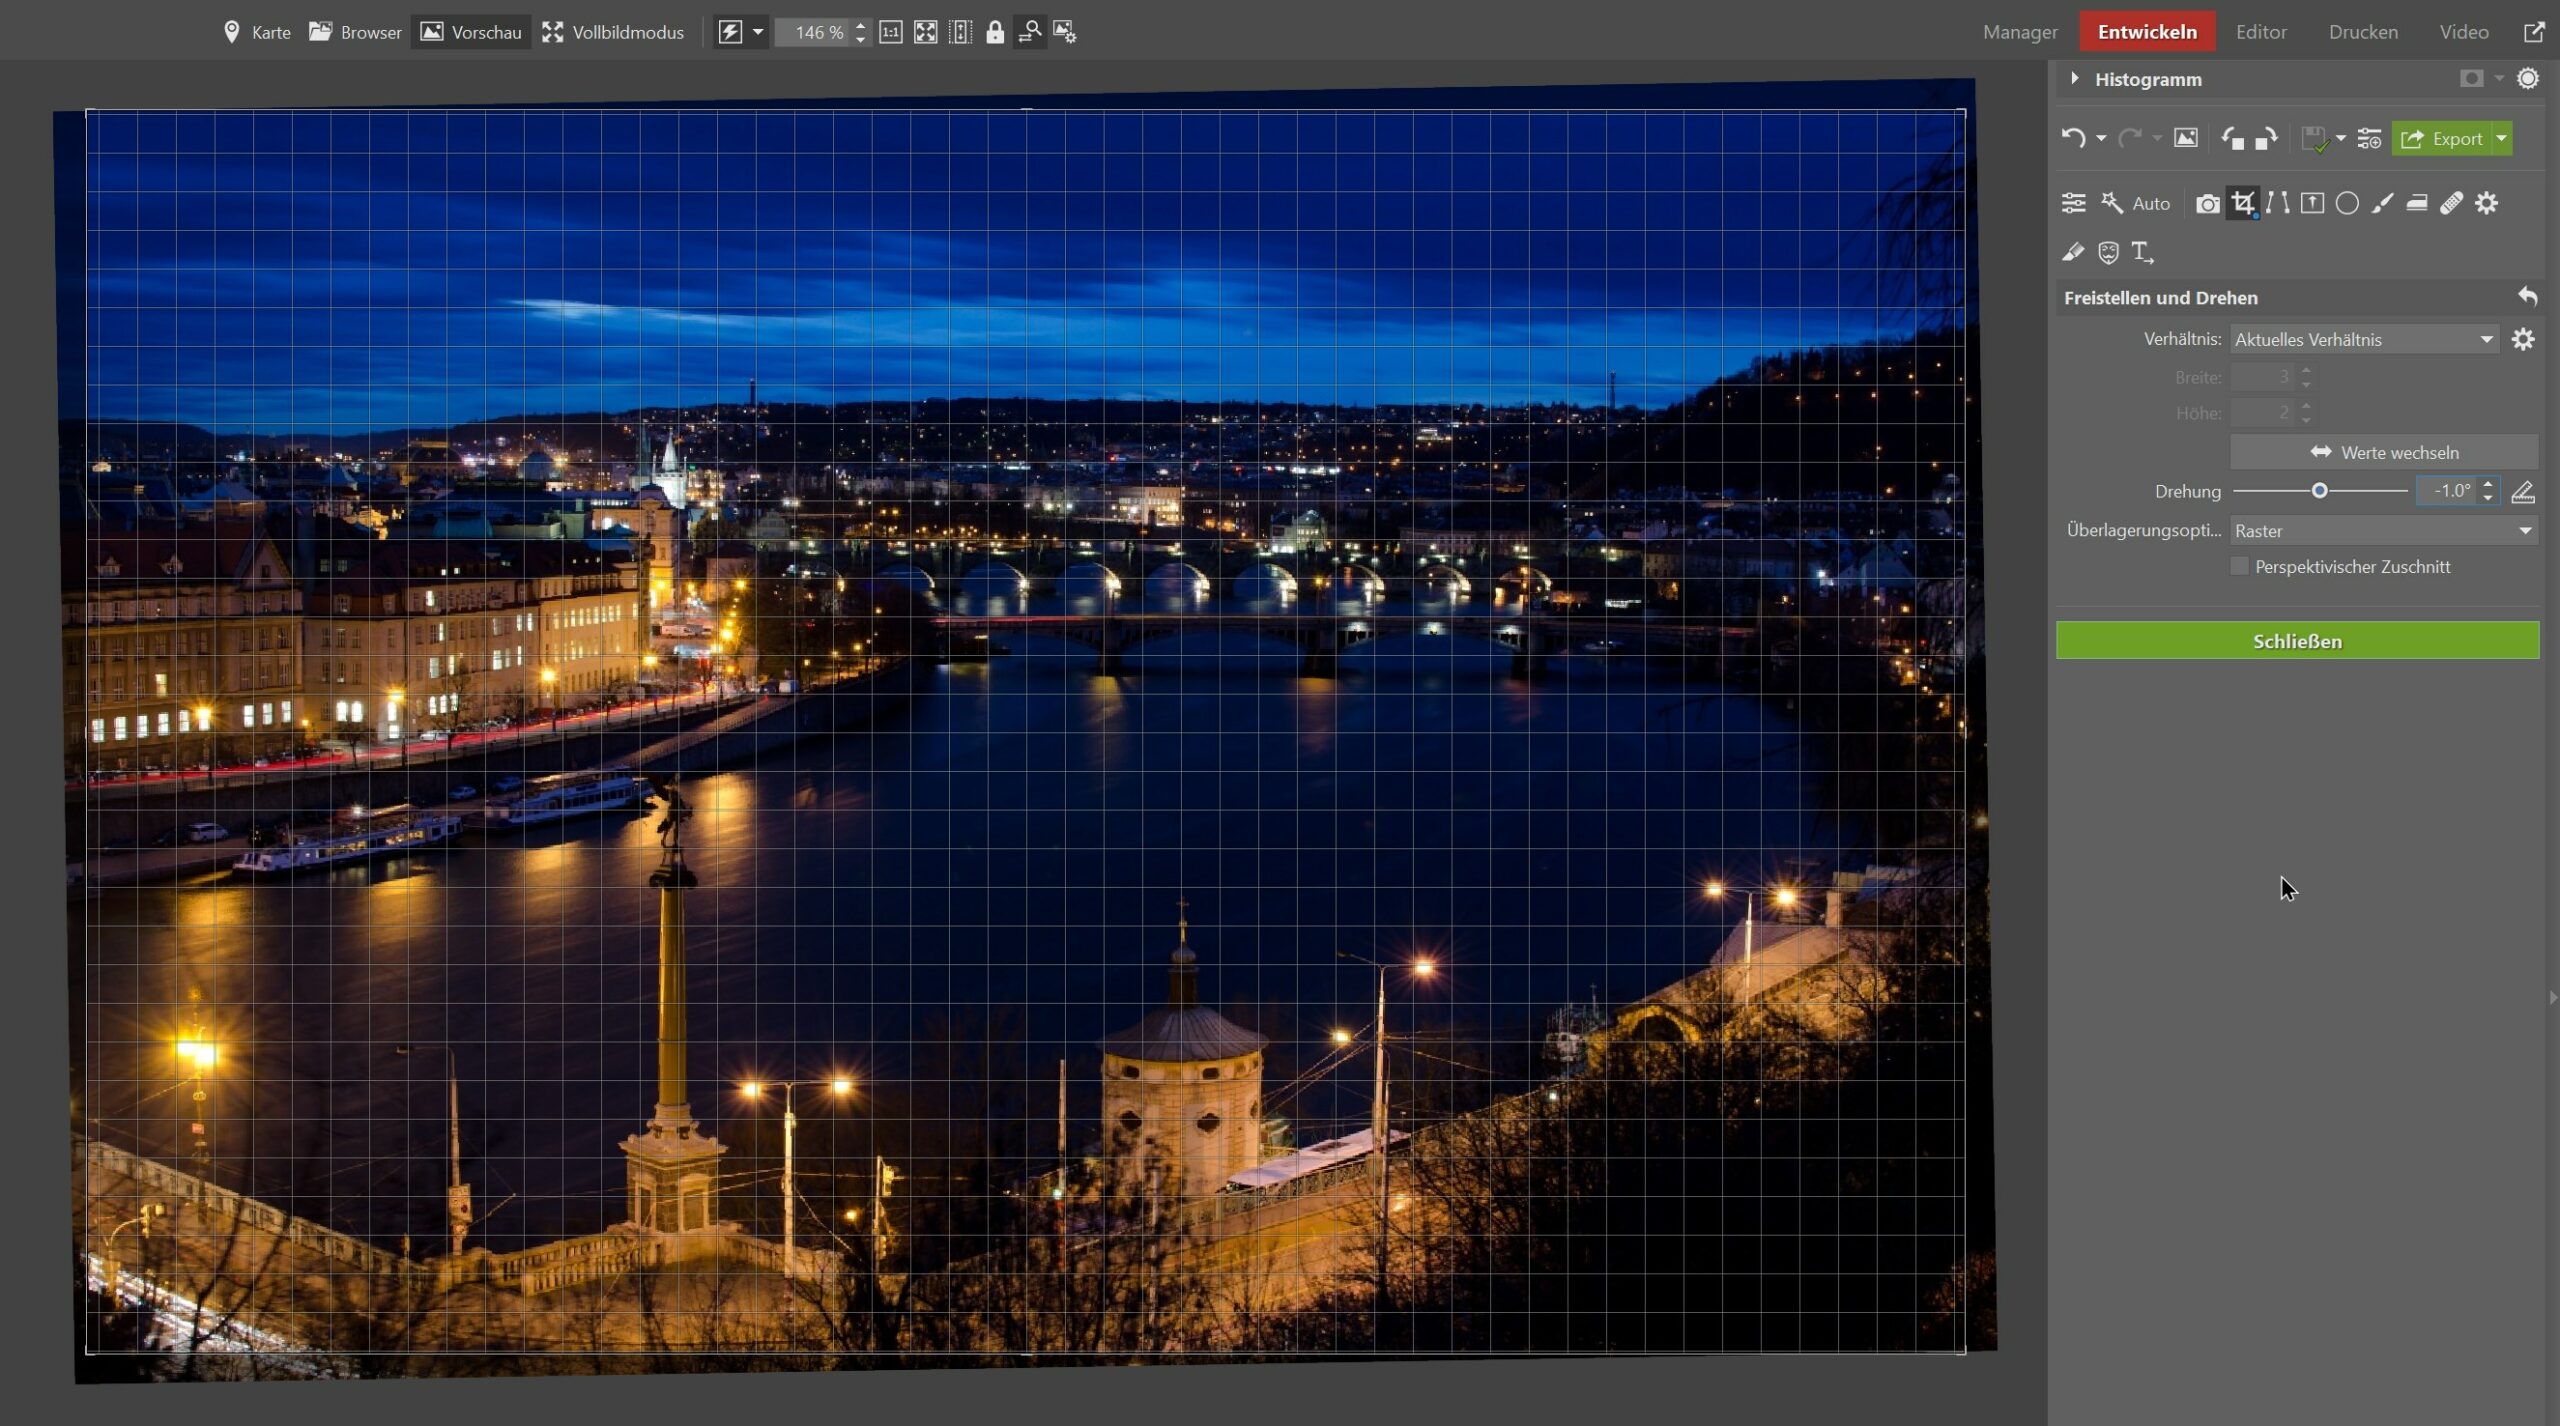Click the green Schließen button

(2297, 641)
